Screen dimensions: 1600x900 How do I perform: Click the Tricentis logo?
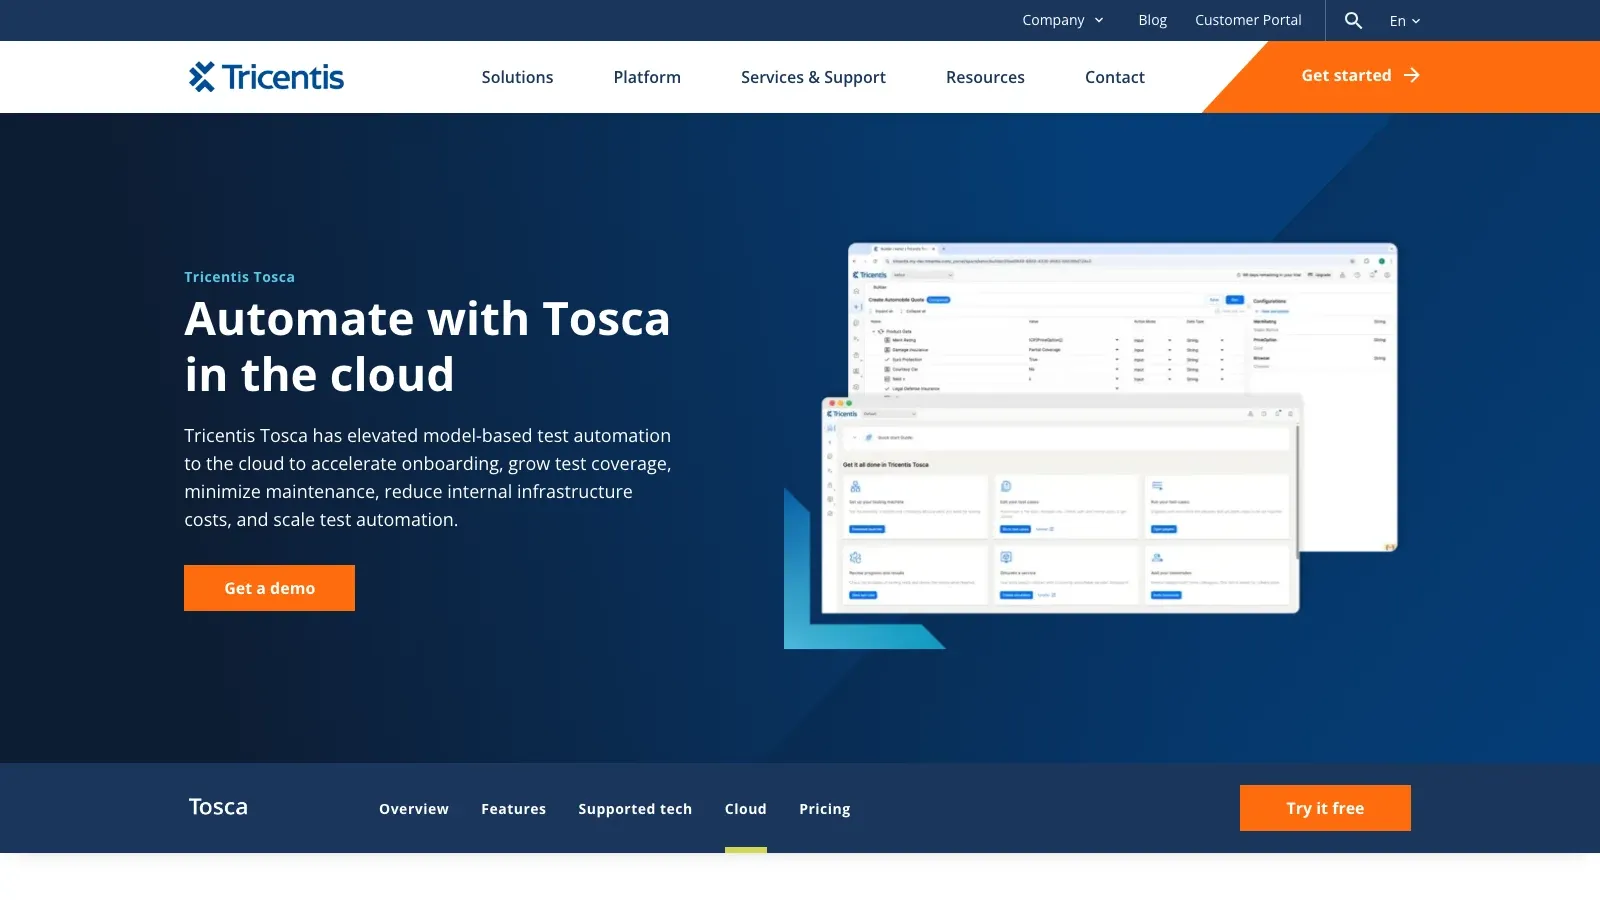[266, 77]
